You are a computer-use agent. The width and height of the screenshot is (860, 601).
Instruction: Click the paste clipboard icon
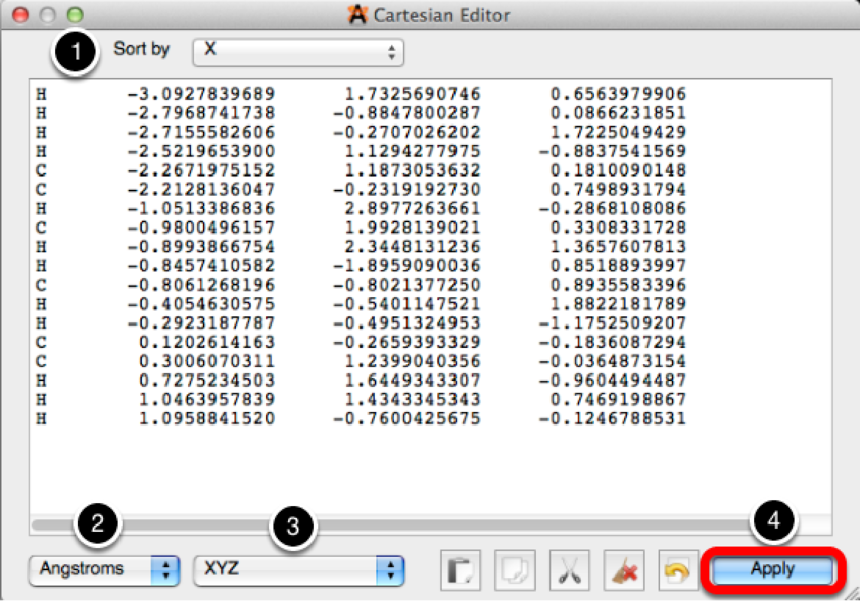[461, 570]
